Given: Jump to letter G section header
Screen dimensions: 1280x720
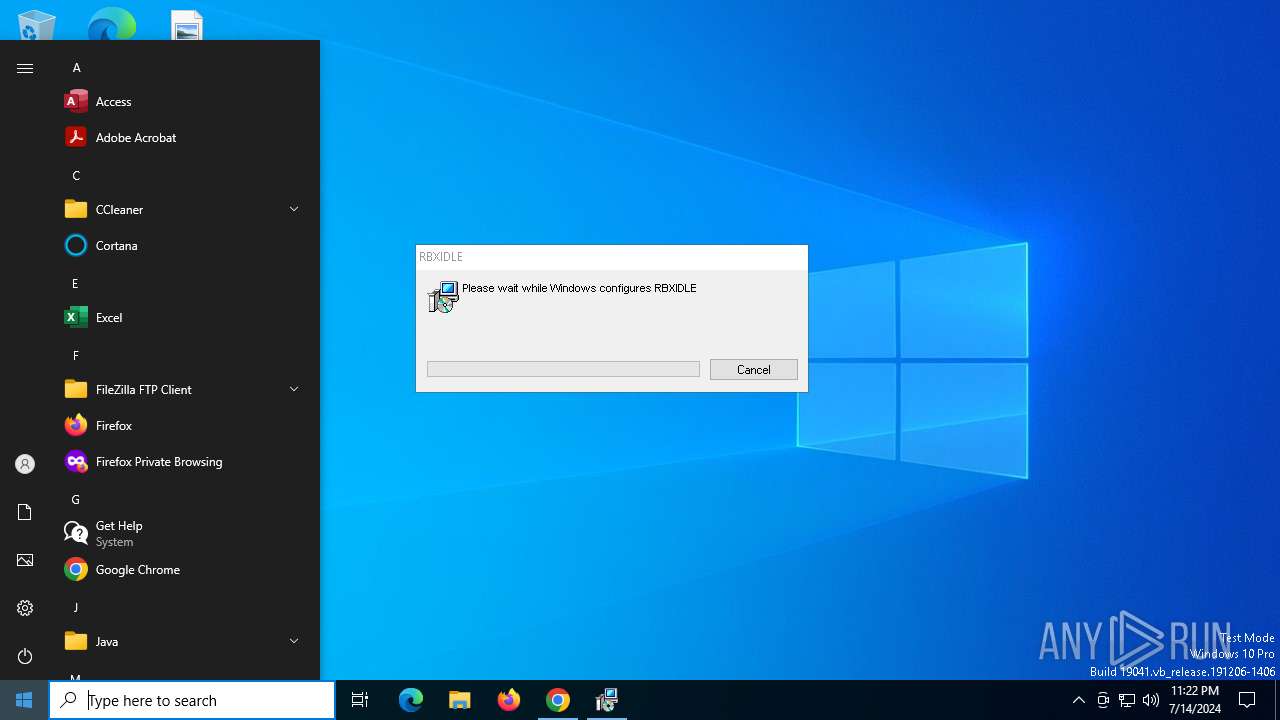Looking at the screenshot, I should (75, 500).
